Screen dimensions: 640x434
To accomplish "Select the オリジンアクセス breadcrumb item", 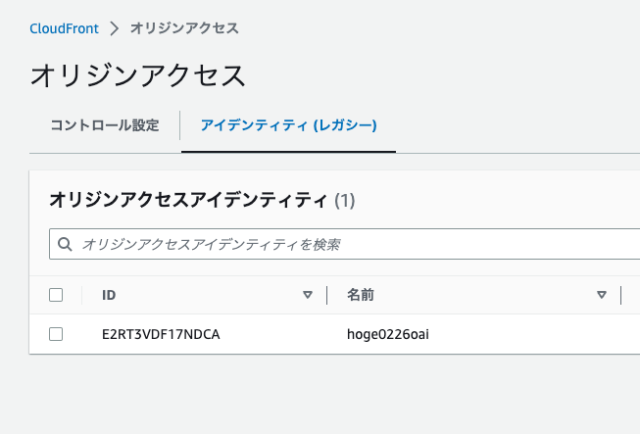I will click(184, 29).
